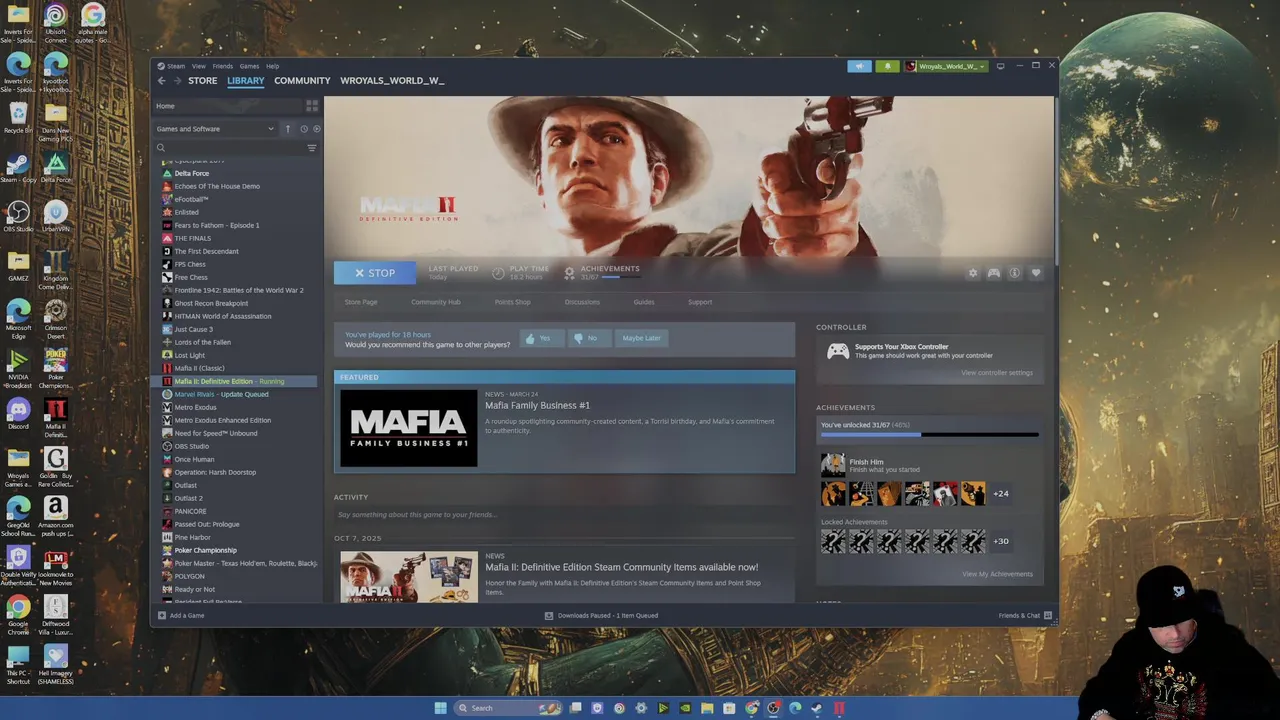This screenshot has height=720, width=1280.
Task: Open controller layout icon on game page
Action: pos(993,273)
